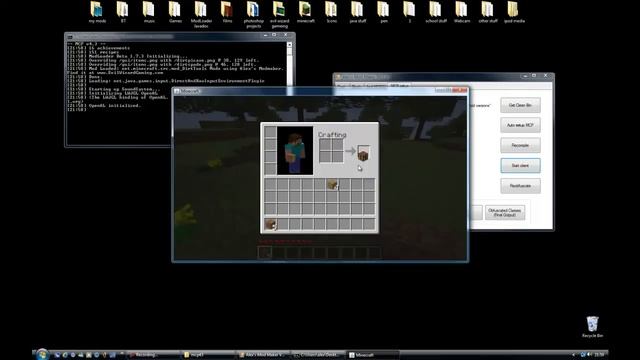Click the Windows Start orb
Viewport: 640px width, 360px height.
click(42, 354)
